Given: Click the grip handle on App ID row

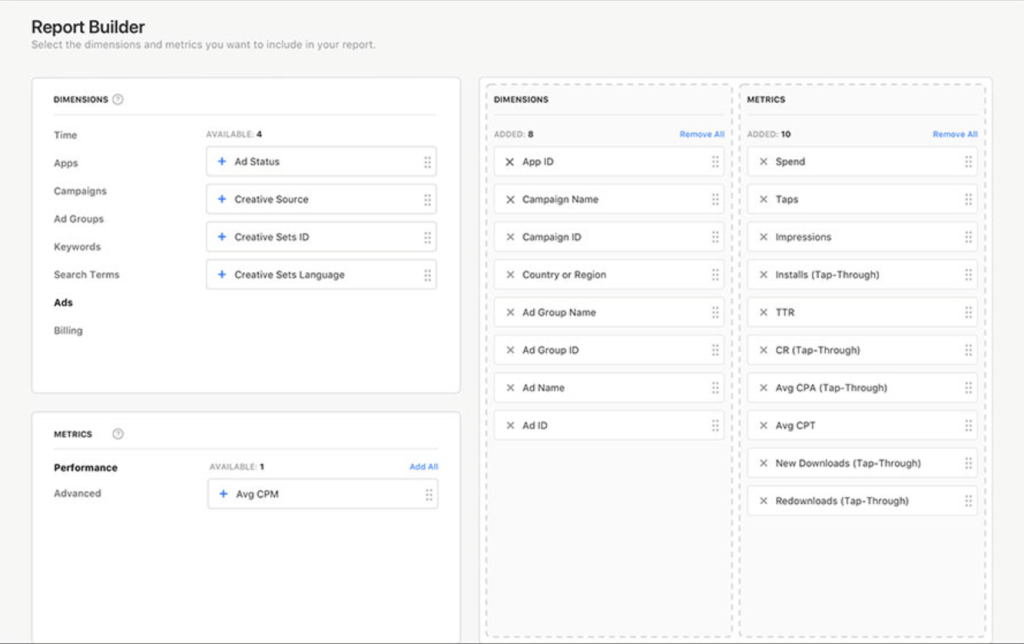Looking at the screenshot, I should tap(715, 162).
